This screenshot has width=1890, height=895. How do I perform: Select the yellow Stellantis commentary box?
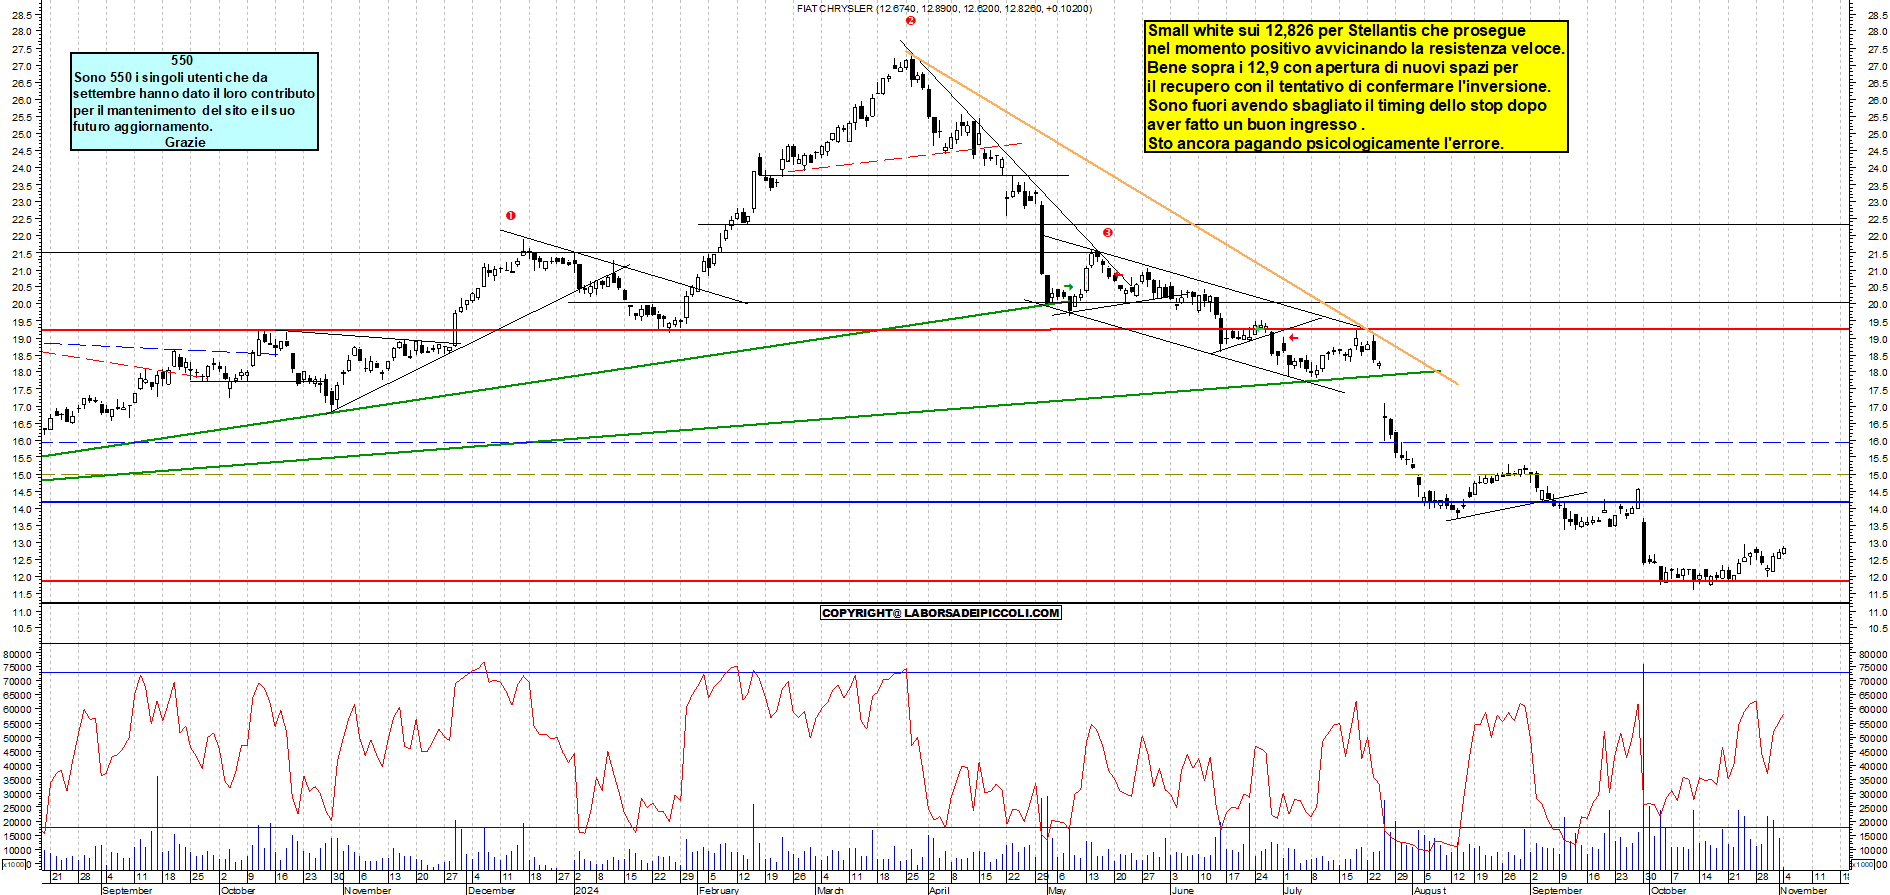coord(1356,87)
